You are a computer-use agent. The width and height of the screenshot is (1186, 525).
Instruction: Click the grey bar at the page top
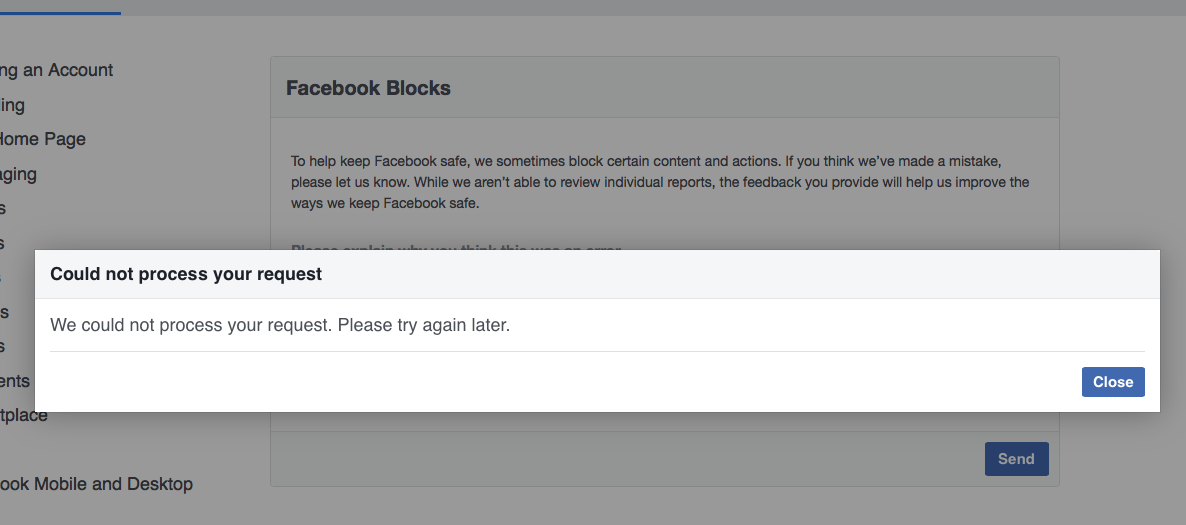tap(650, 8)
